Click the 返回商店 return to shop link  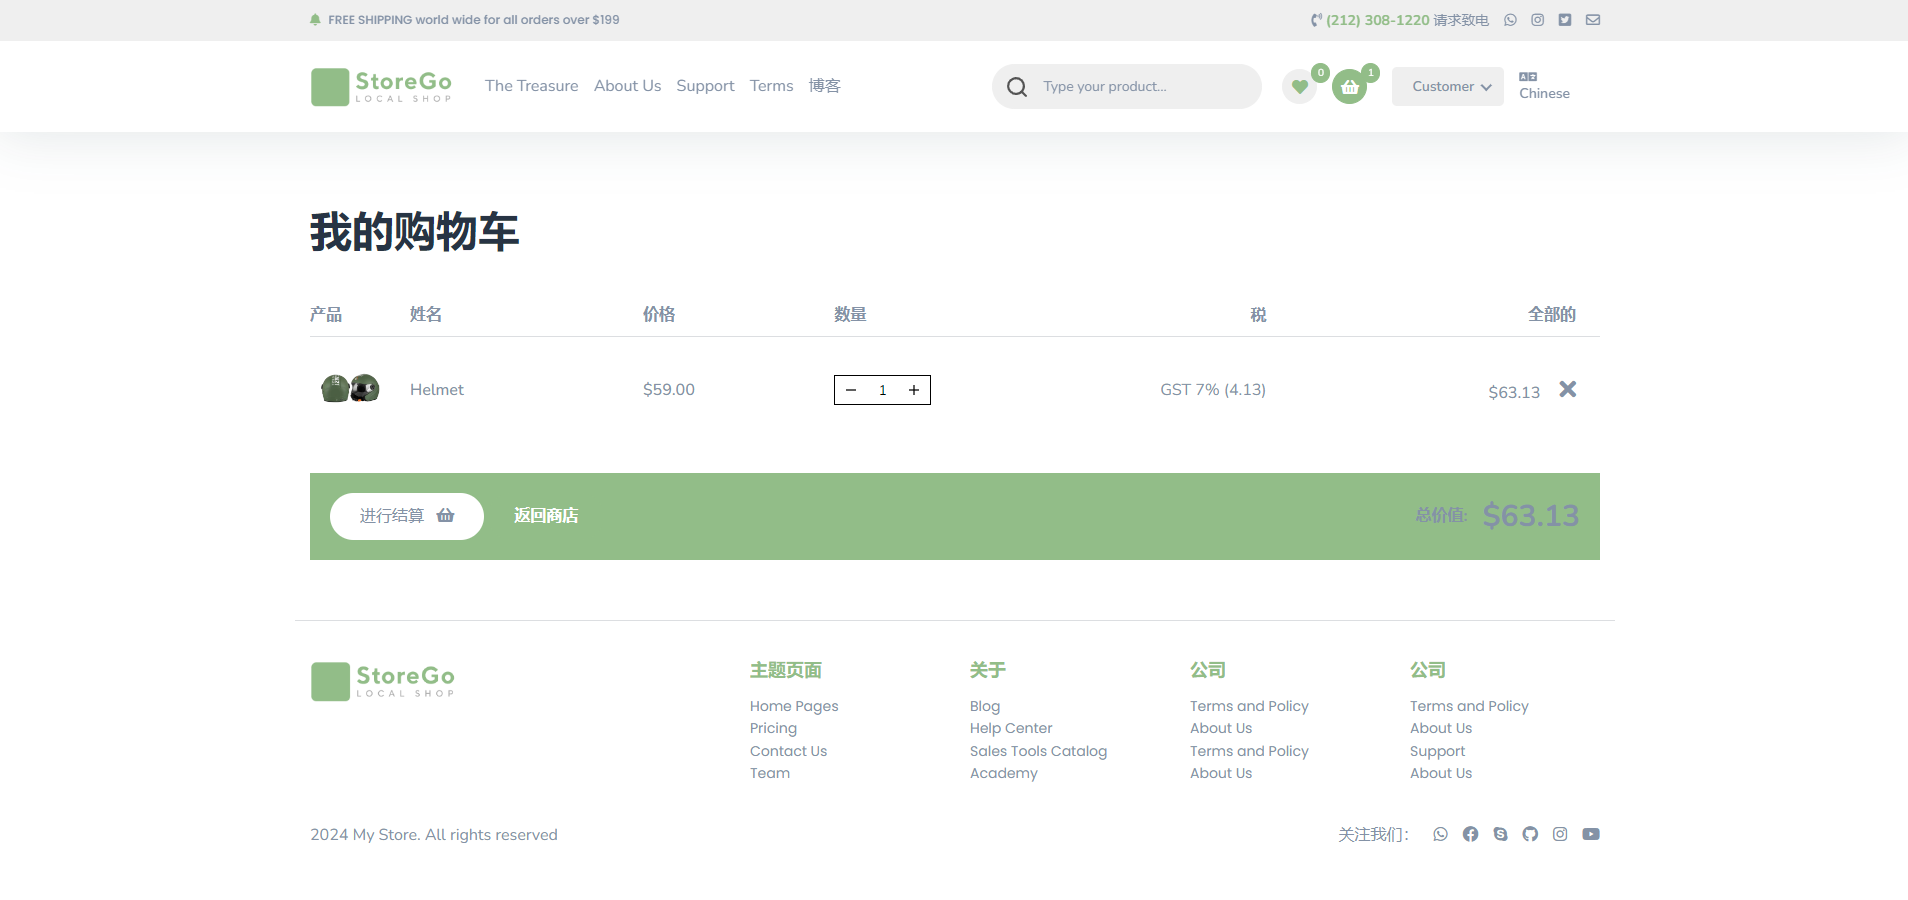[x=546, y=516]
